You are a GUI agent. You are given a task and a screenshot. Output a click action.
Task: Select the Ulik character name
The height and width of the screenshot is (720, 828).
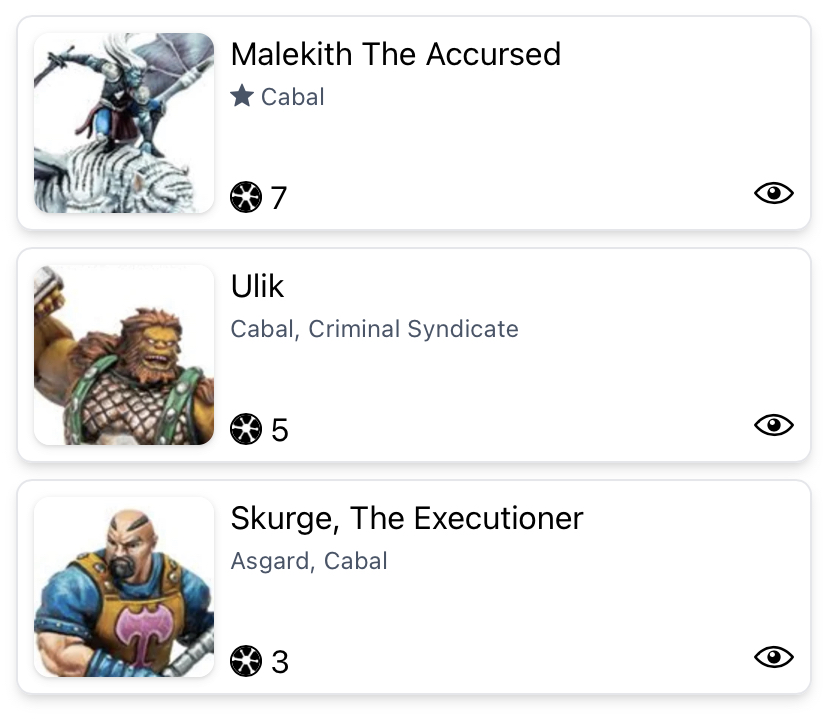click(257, 286)
